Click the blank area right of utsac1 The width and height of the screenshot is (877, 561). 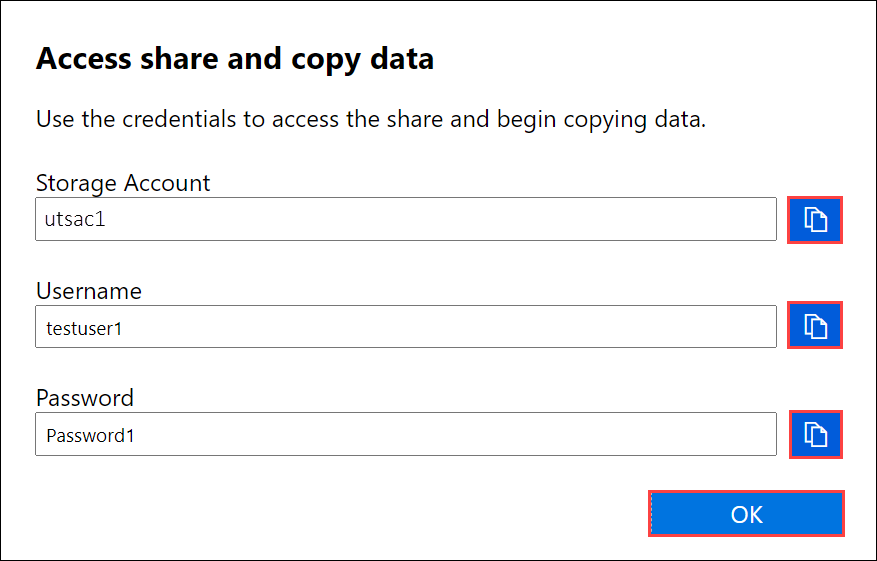(x=441, y=219)
